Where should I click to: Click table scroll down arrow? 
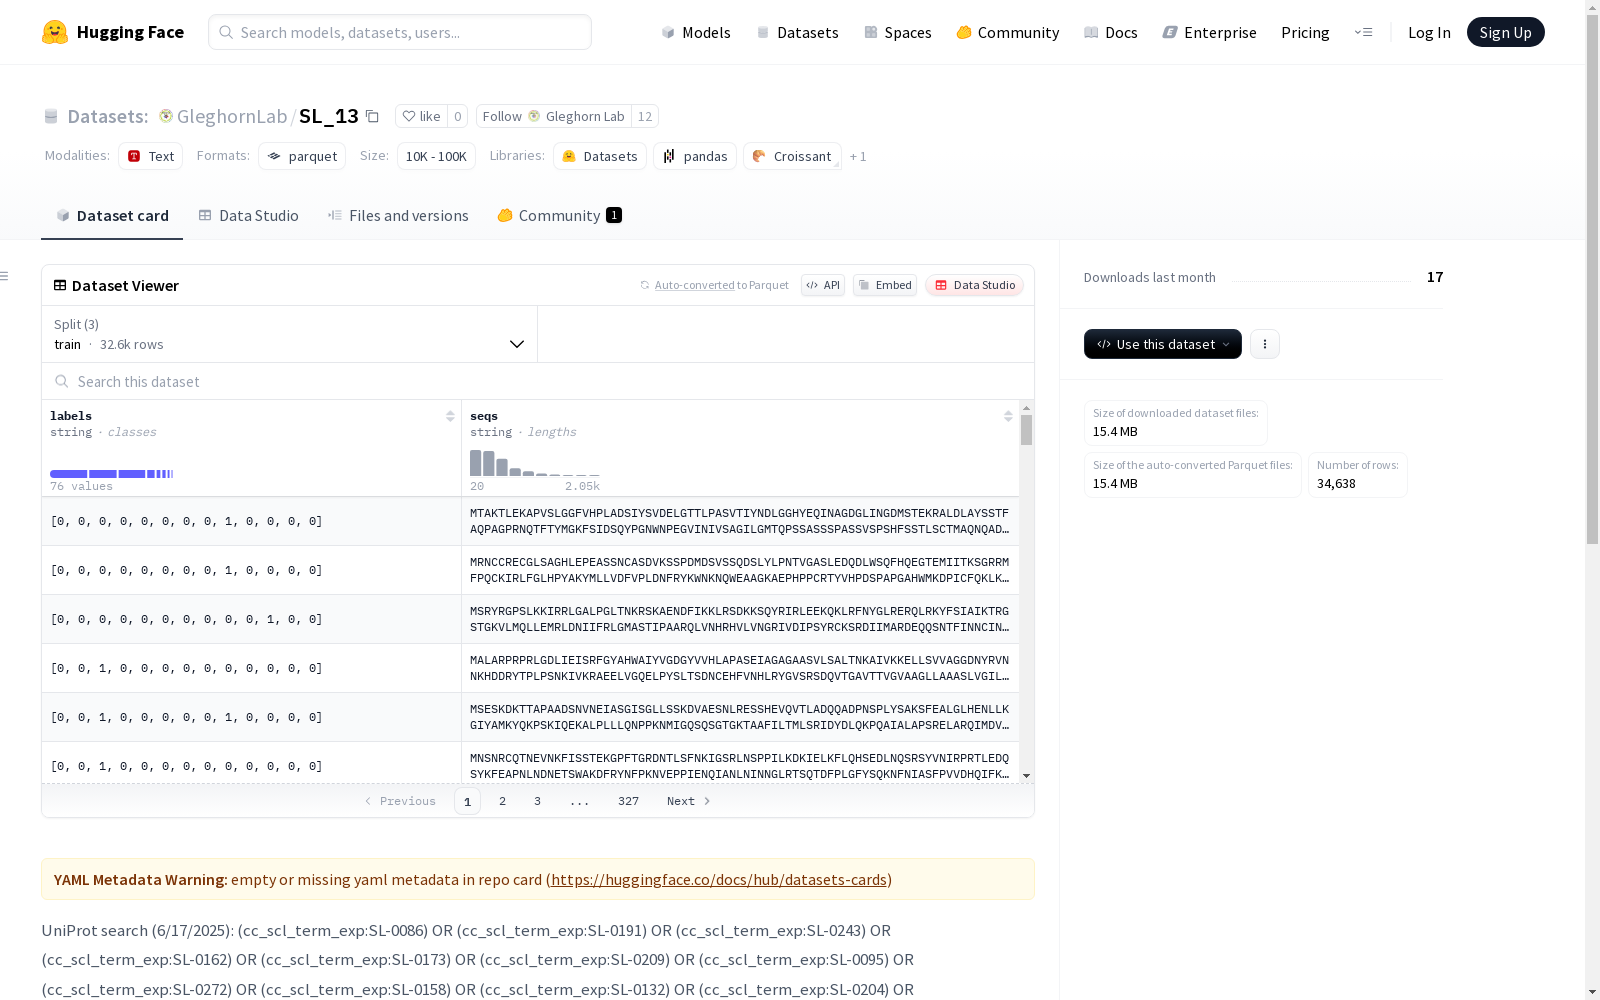tap(1026, 776)
